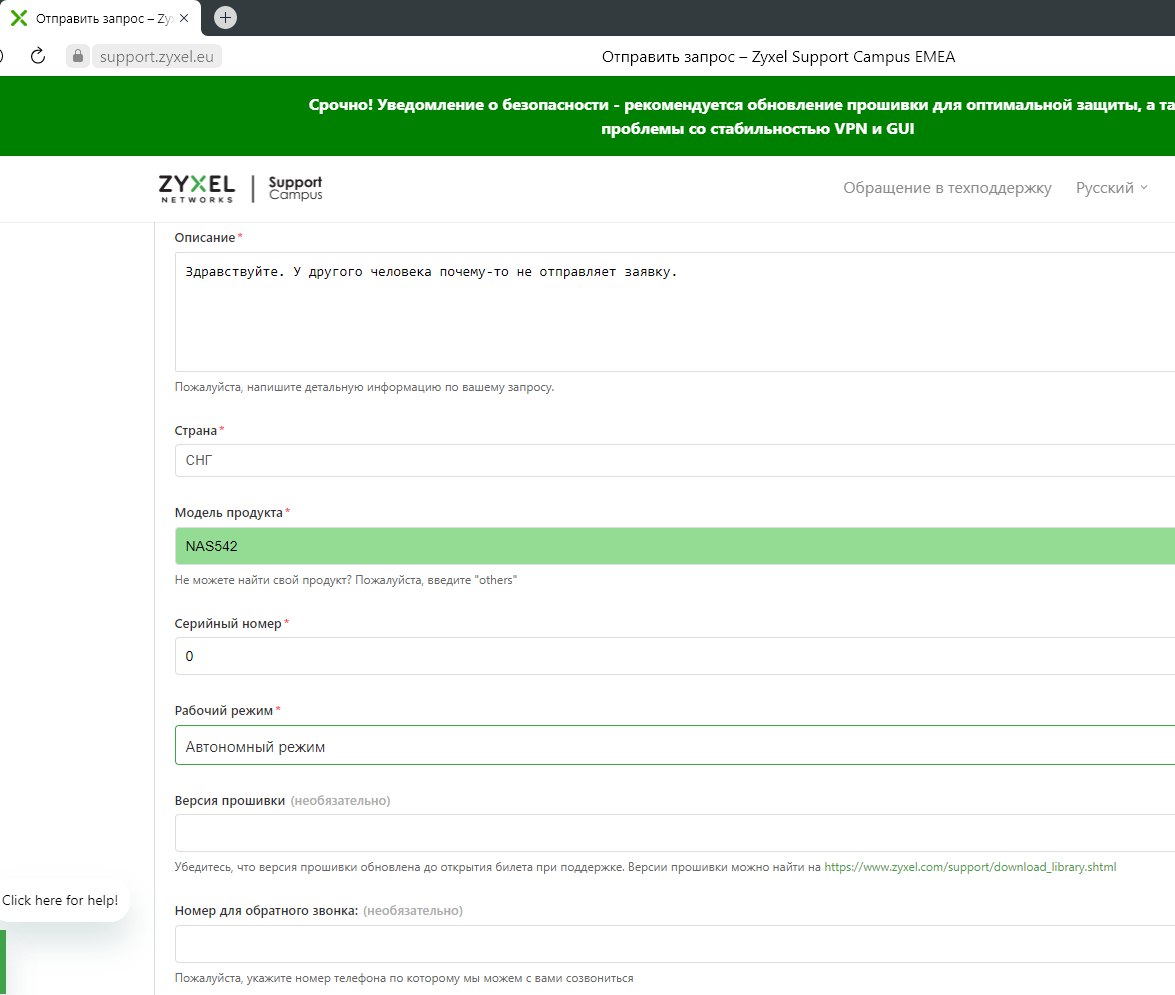This screenshot has height=995, width=1175.
Task: Click the Модель продукта field with NAS542
Action: pyautogui.click(x=674, y=546)
